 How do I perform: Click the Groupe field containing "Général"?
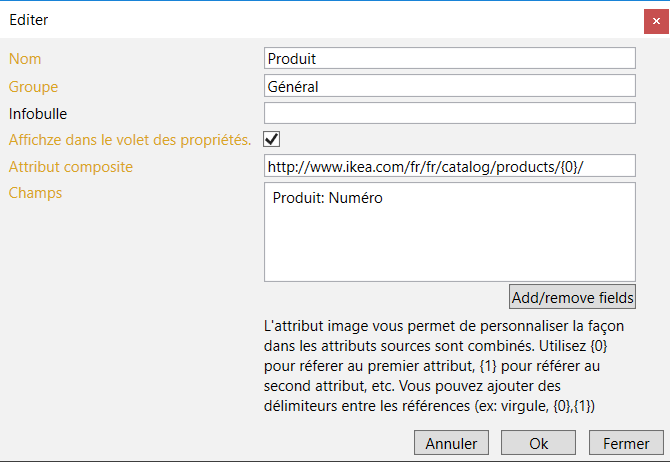pos(450,87)
